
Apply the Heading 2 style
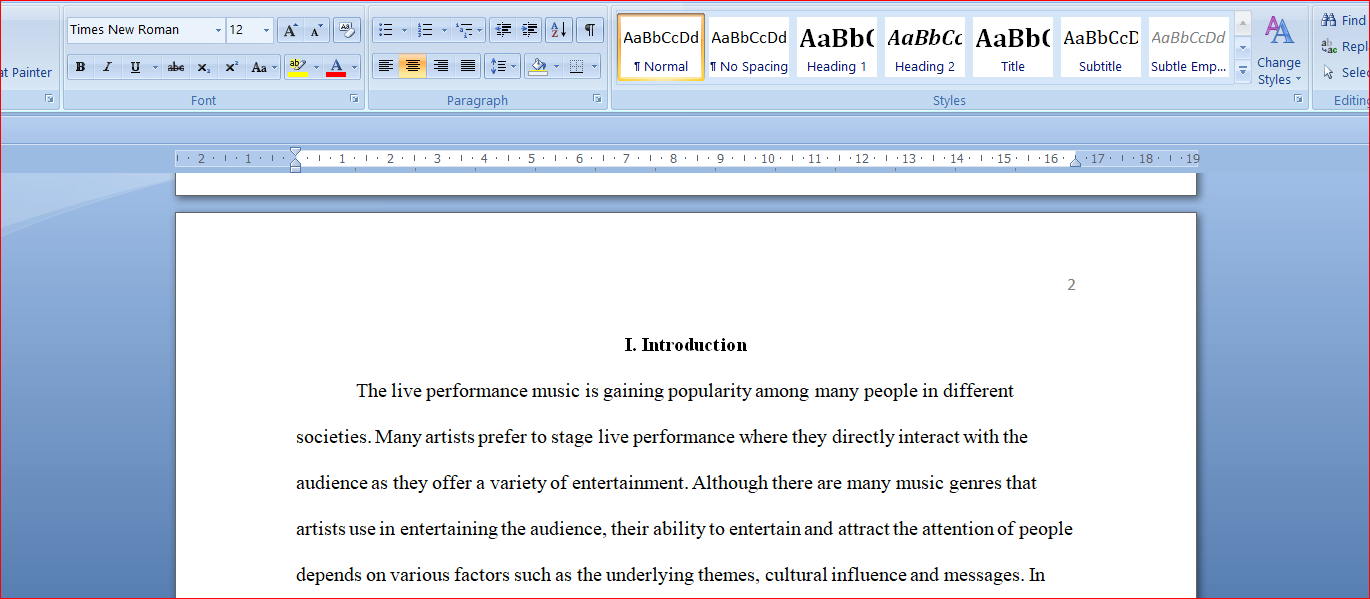925,46
